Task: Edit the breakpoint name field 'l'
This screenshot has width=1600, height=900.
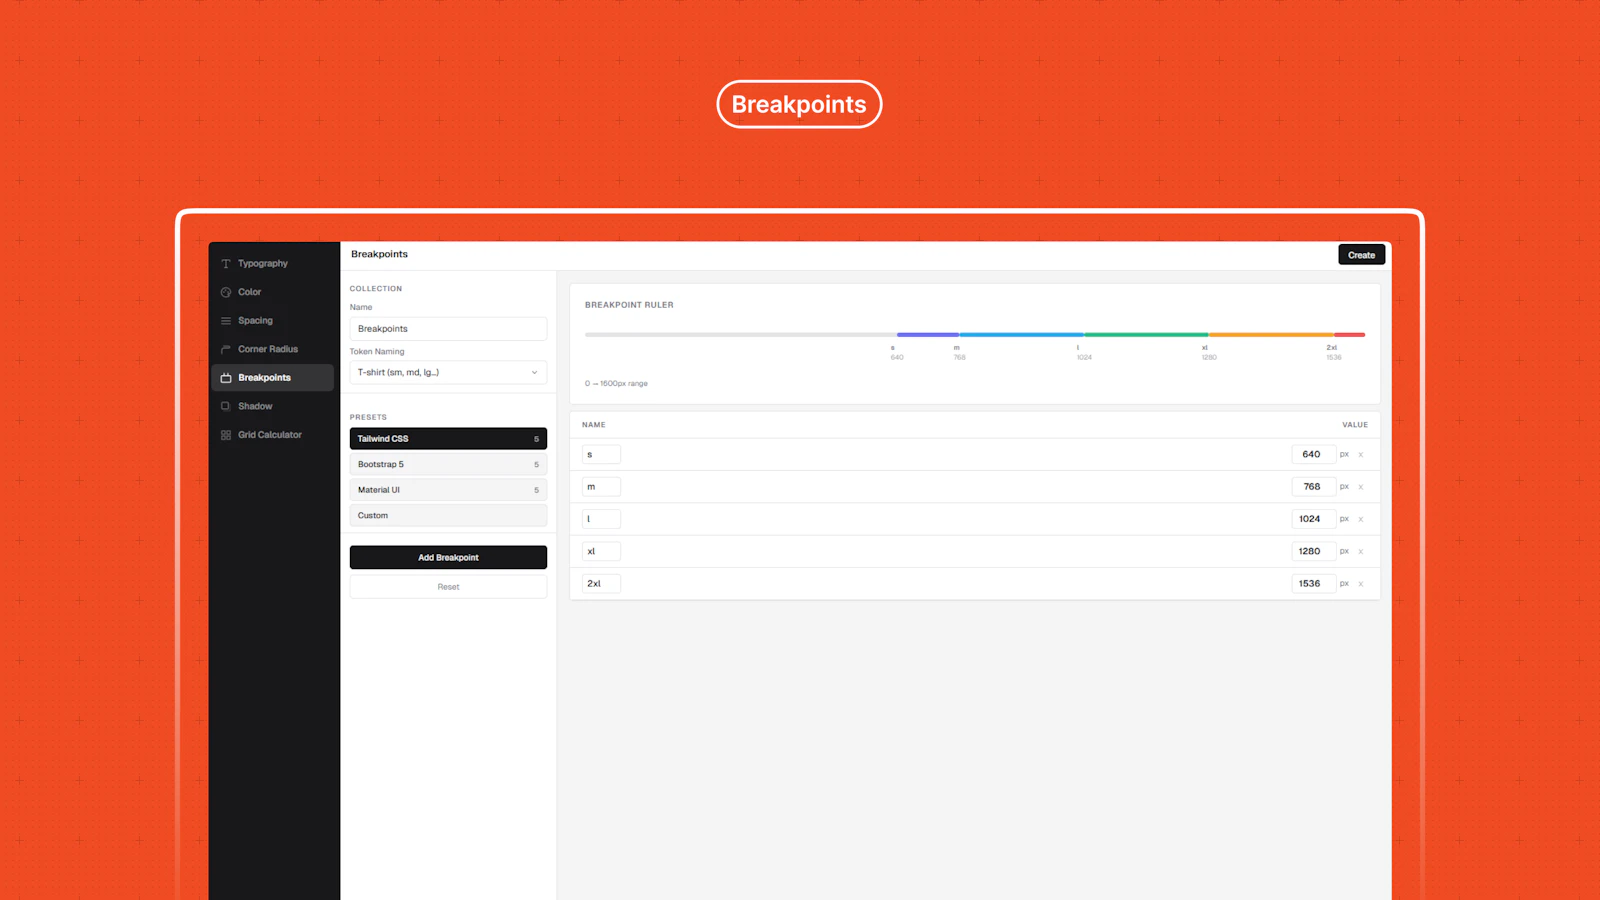Action: [x=601, y=519]
